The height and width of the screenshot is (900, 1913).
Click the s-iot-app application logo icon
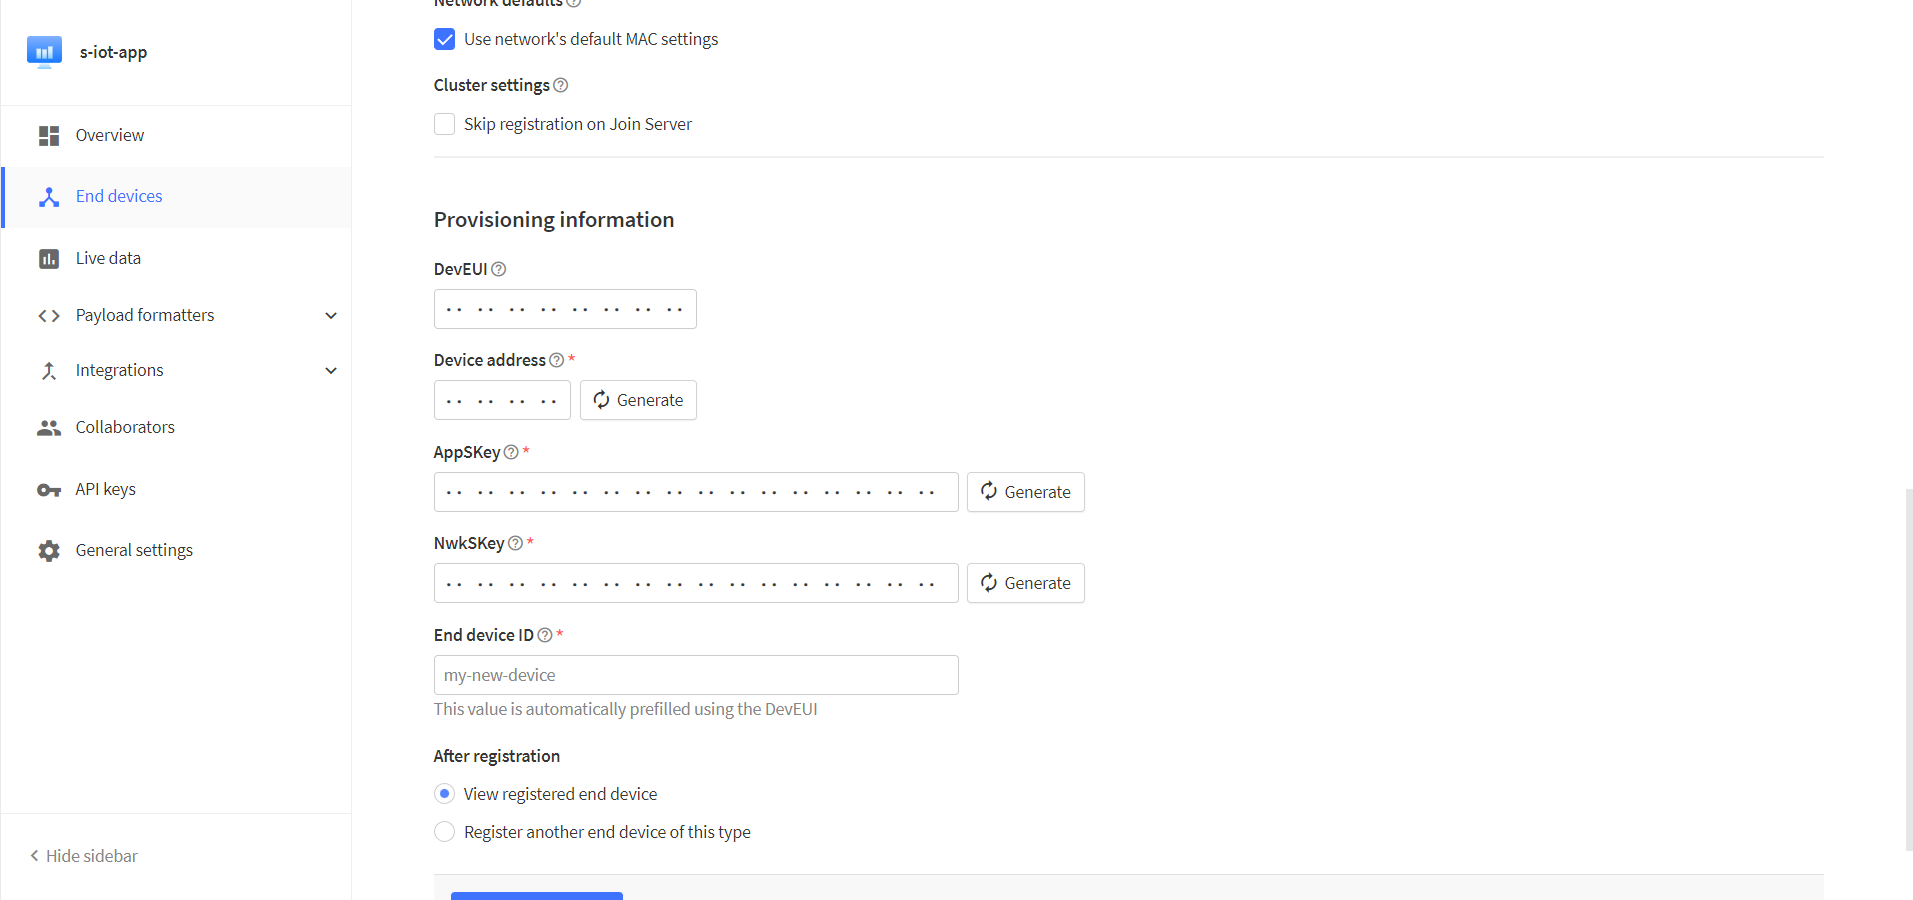[x=44, y=52]
